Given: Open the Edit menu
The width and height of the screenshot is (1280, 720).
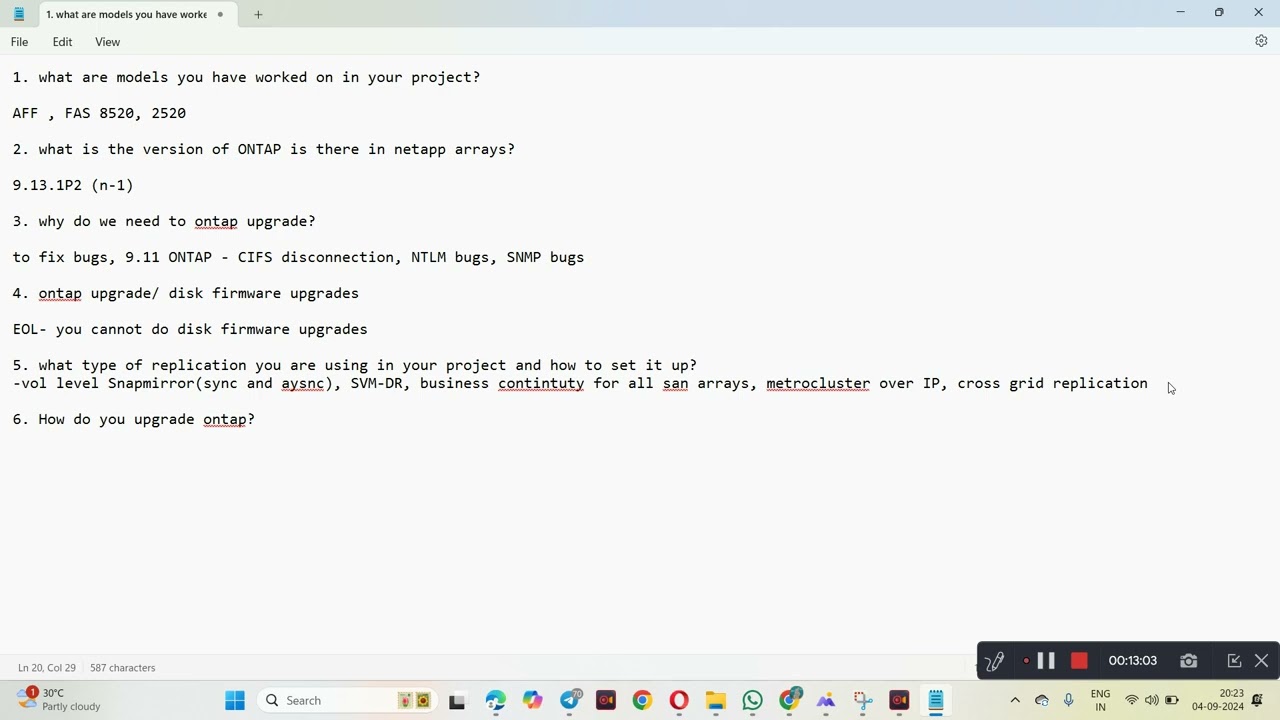Looking at the screenshot, I should coord(62,42).
